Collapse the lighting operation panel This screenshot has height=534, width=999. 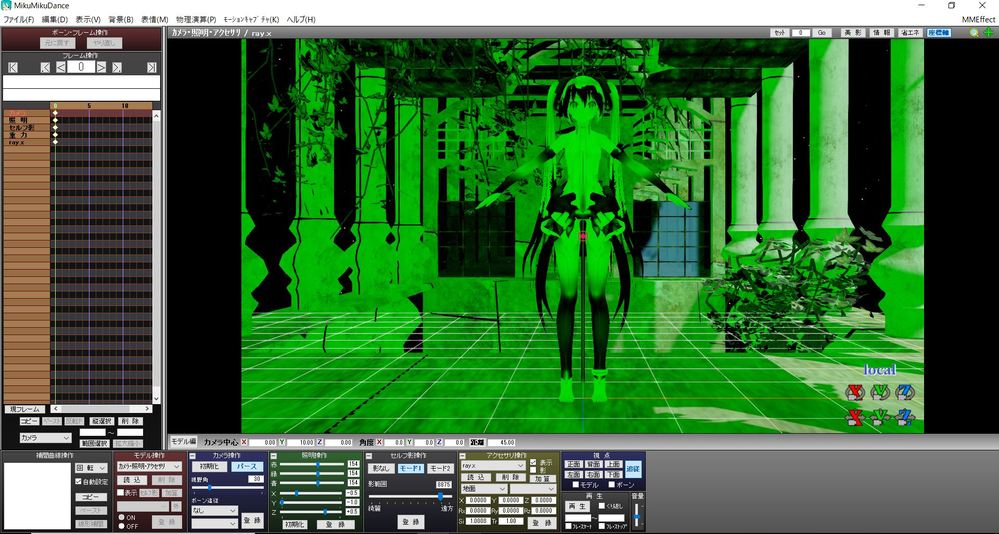pos(273,456)
